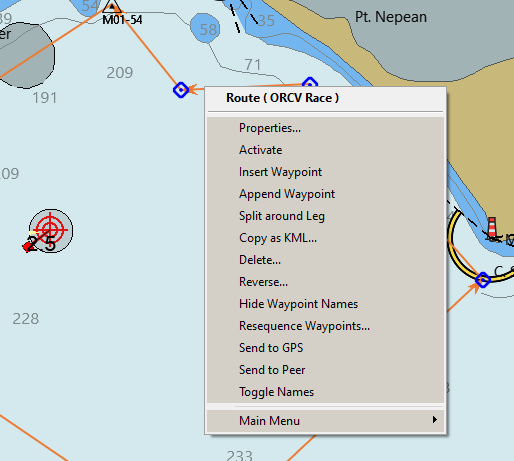Choose Send to Peer option

coord(325,370)
